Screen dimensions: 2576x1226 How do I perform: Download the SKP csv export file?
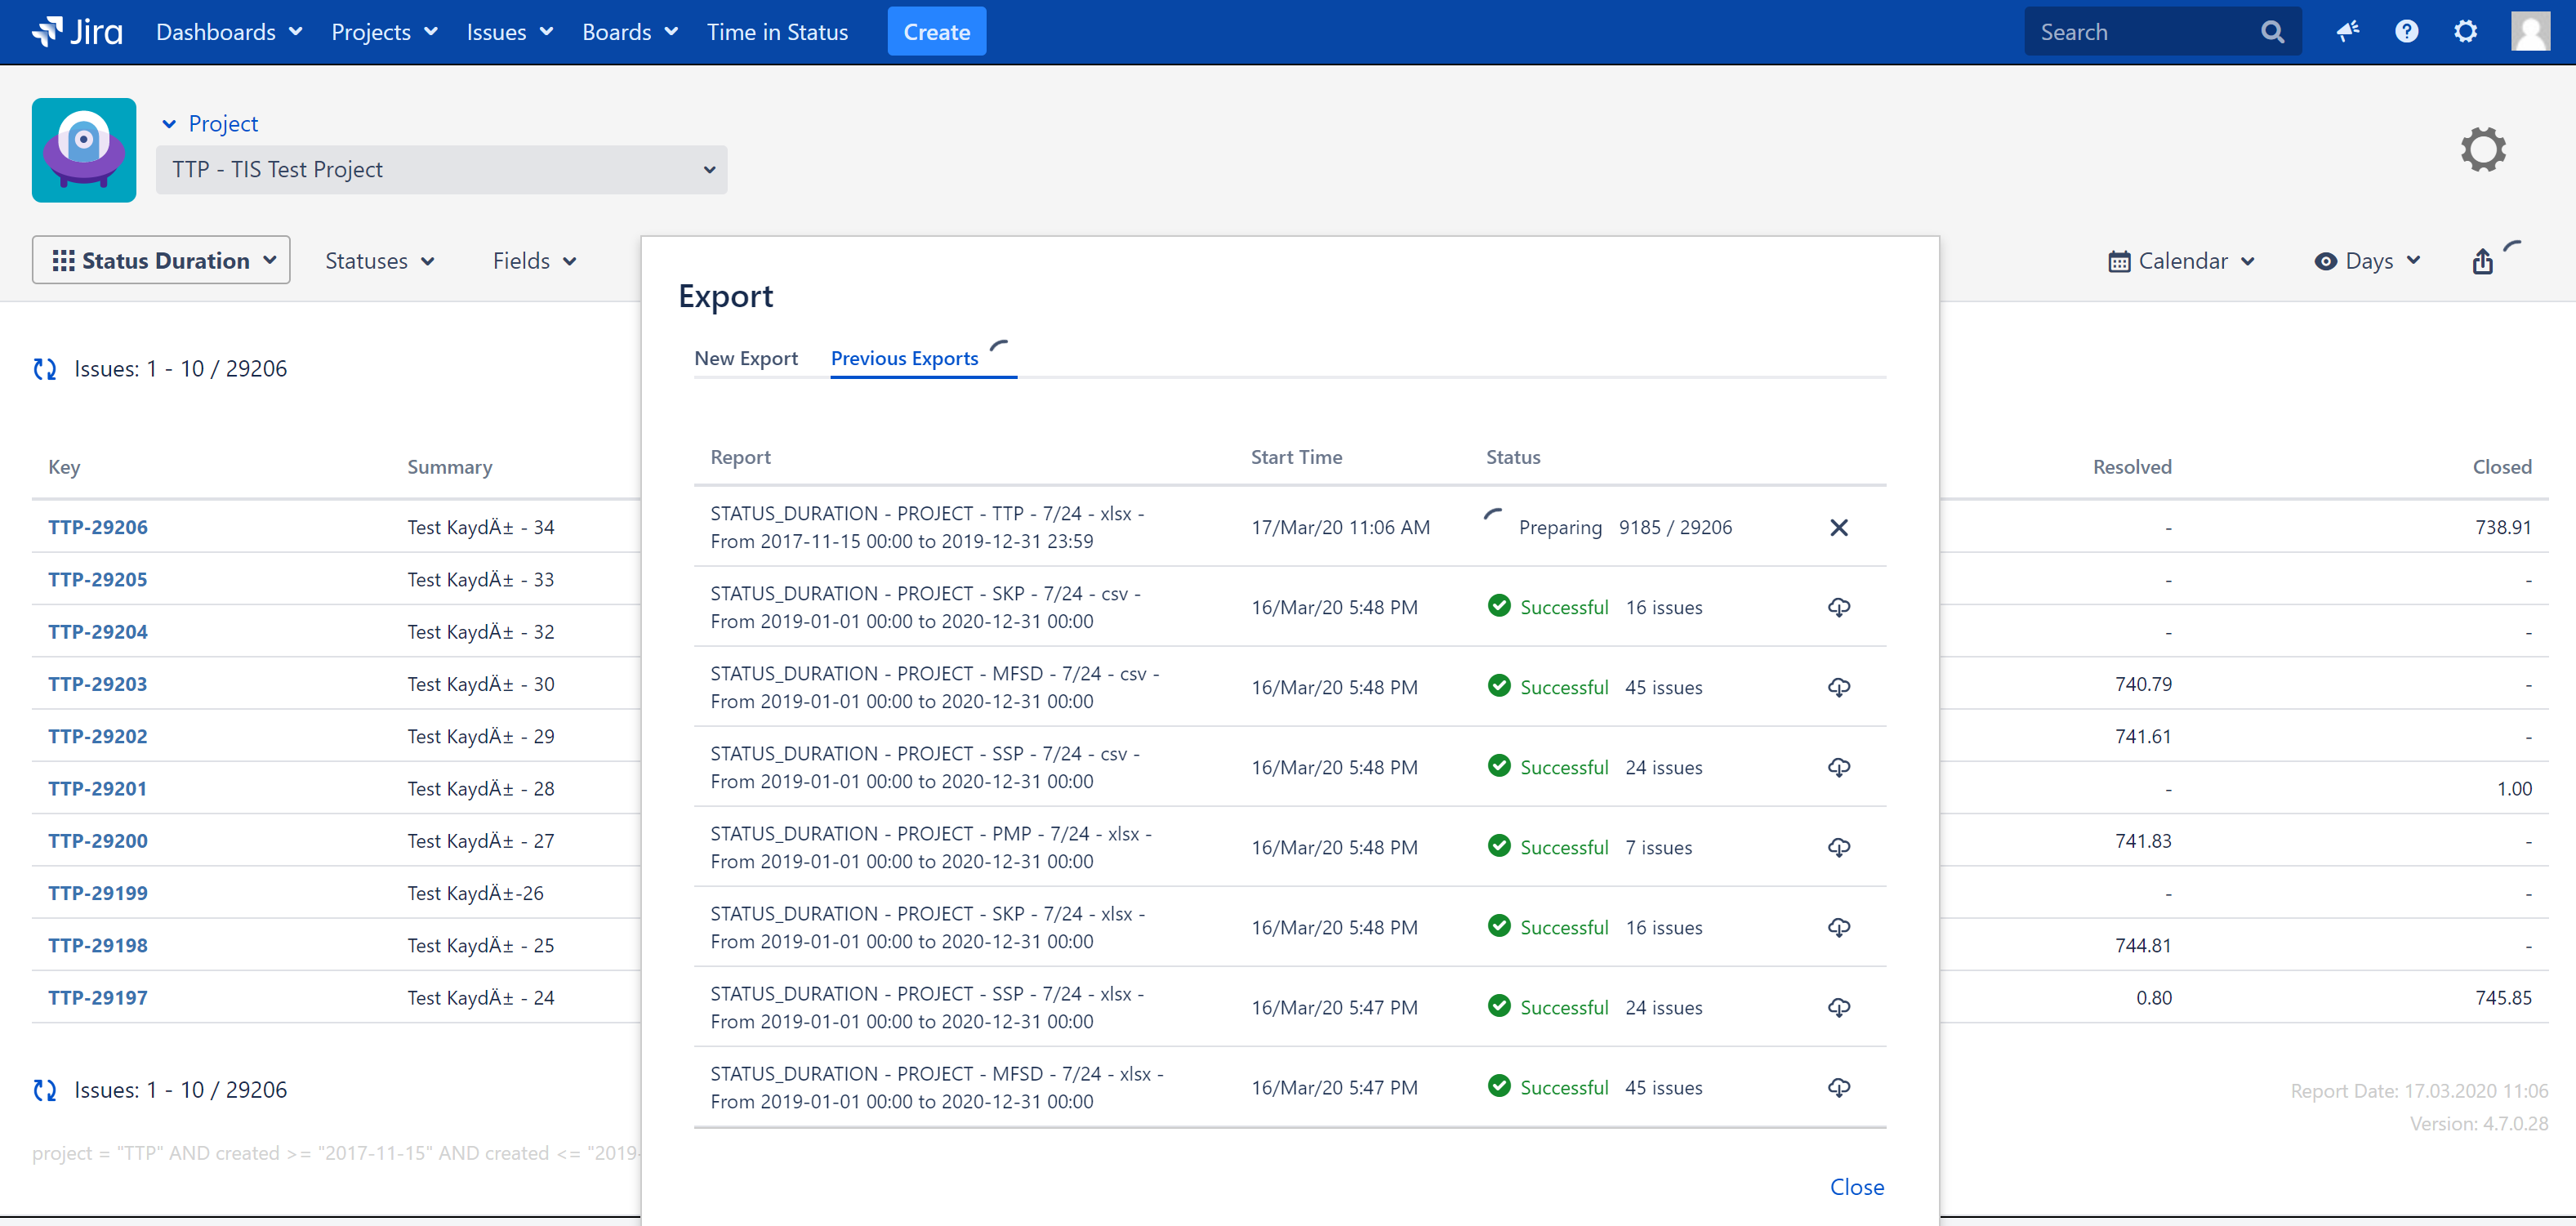1838,607
